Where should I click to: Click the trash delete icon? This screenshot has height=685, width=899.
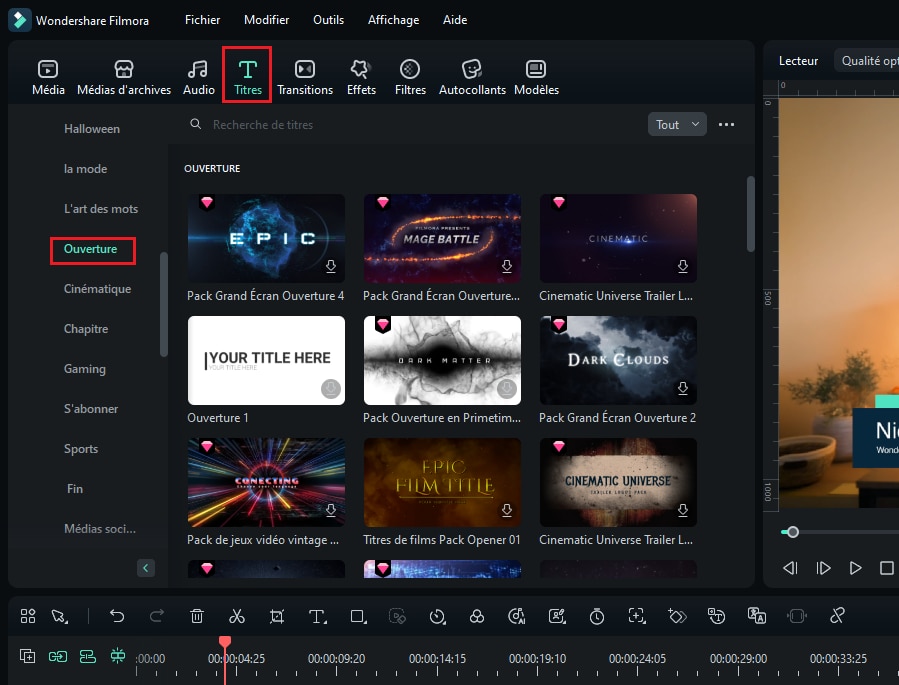point(197,616)
